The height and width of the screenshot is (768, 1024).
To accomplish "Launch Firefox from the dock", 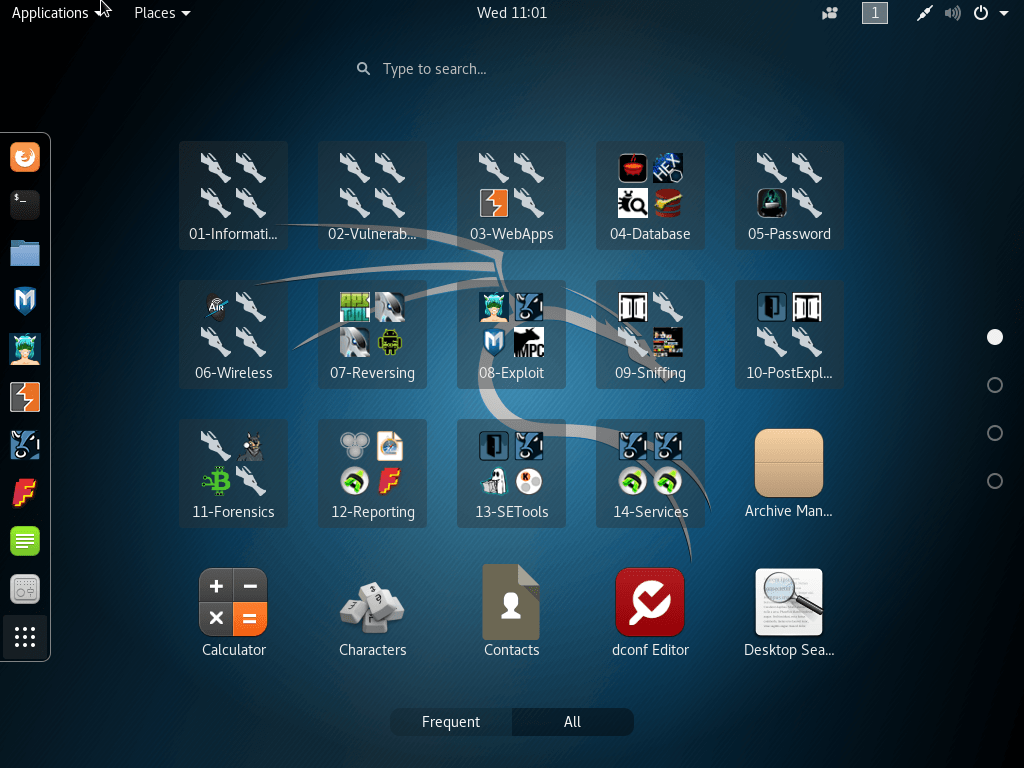I will [25, 157].
